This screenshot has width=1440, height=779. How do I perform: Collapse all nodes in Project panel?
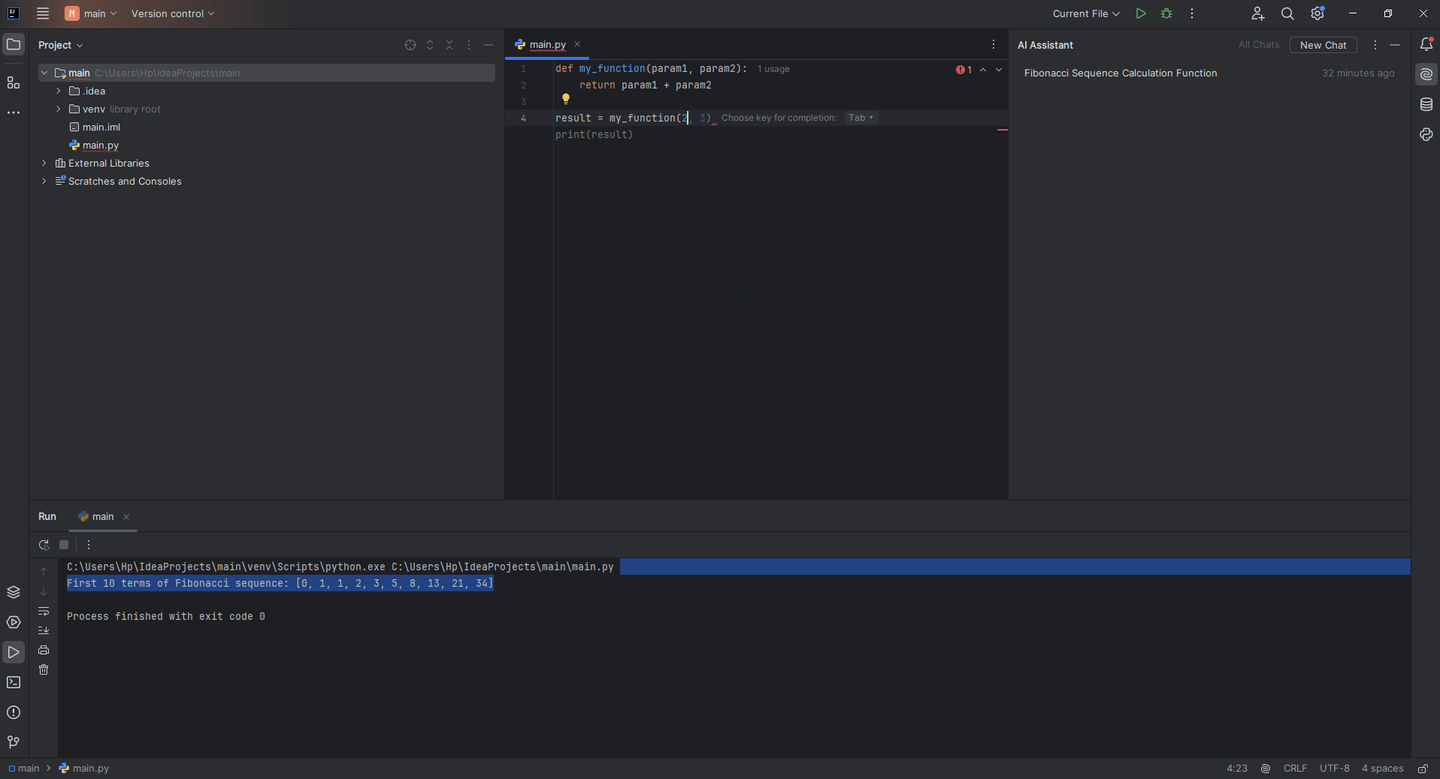coord(449,45)
